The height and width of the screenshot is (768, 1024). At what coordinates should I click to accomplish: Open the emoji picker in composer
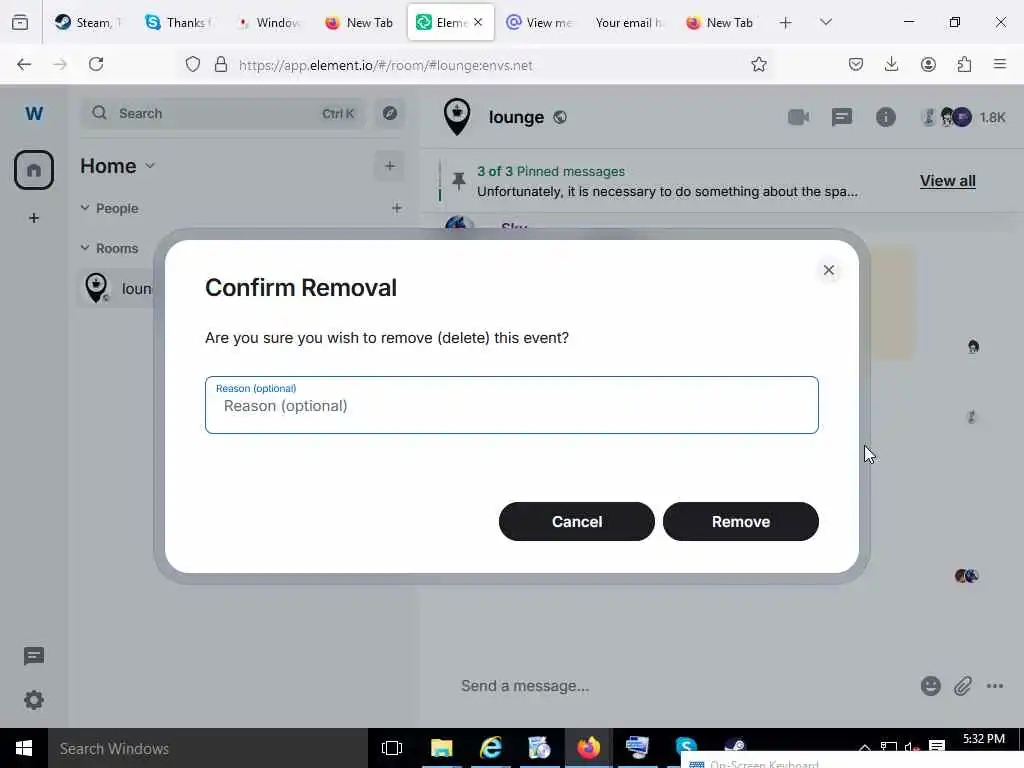930,686
